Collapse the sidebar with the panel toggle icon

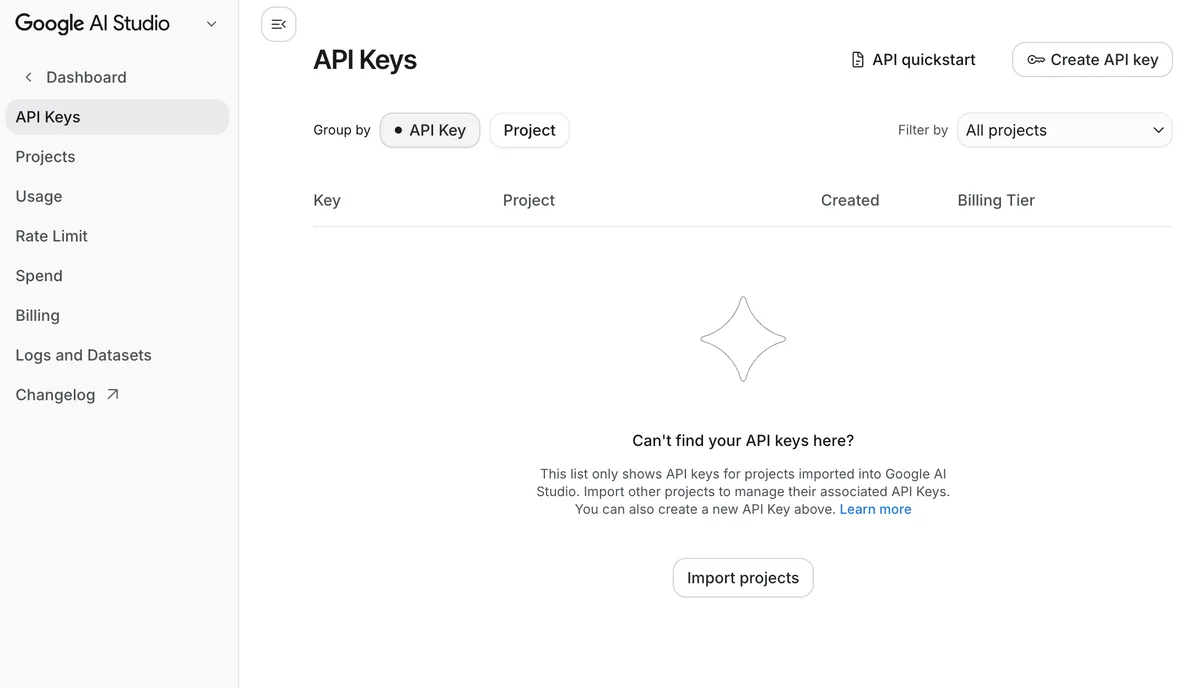pos(278,24)
